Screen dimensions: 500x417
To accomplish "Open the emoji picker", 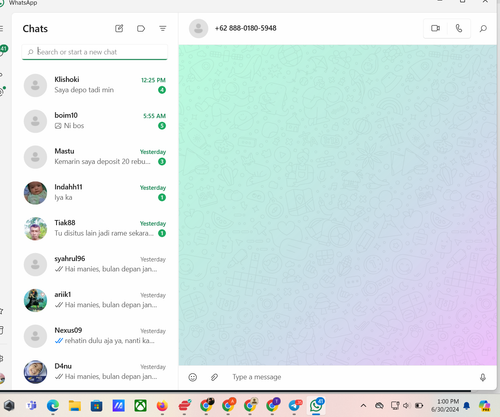I will click(193, 377).
